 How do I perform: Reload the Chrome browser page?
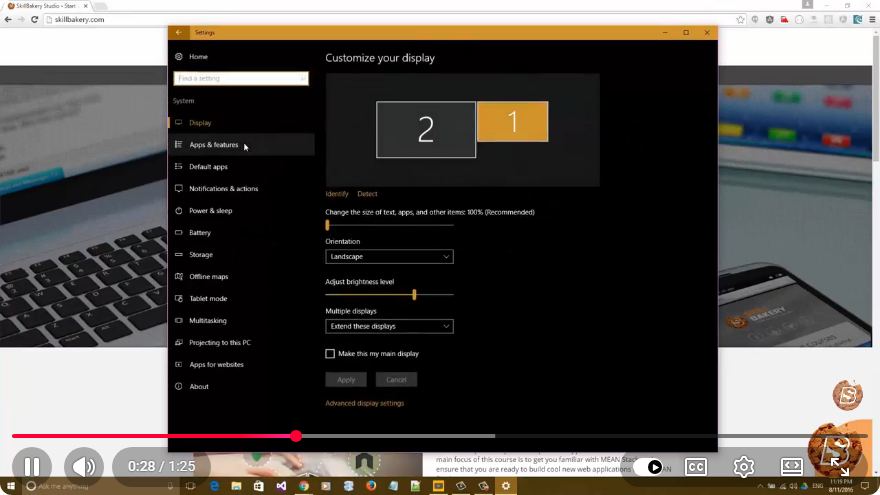pyautogui.click(x=34, y=19)
